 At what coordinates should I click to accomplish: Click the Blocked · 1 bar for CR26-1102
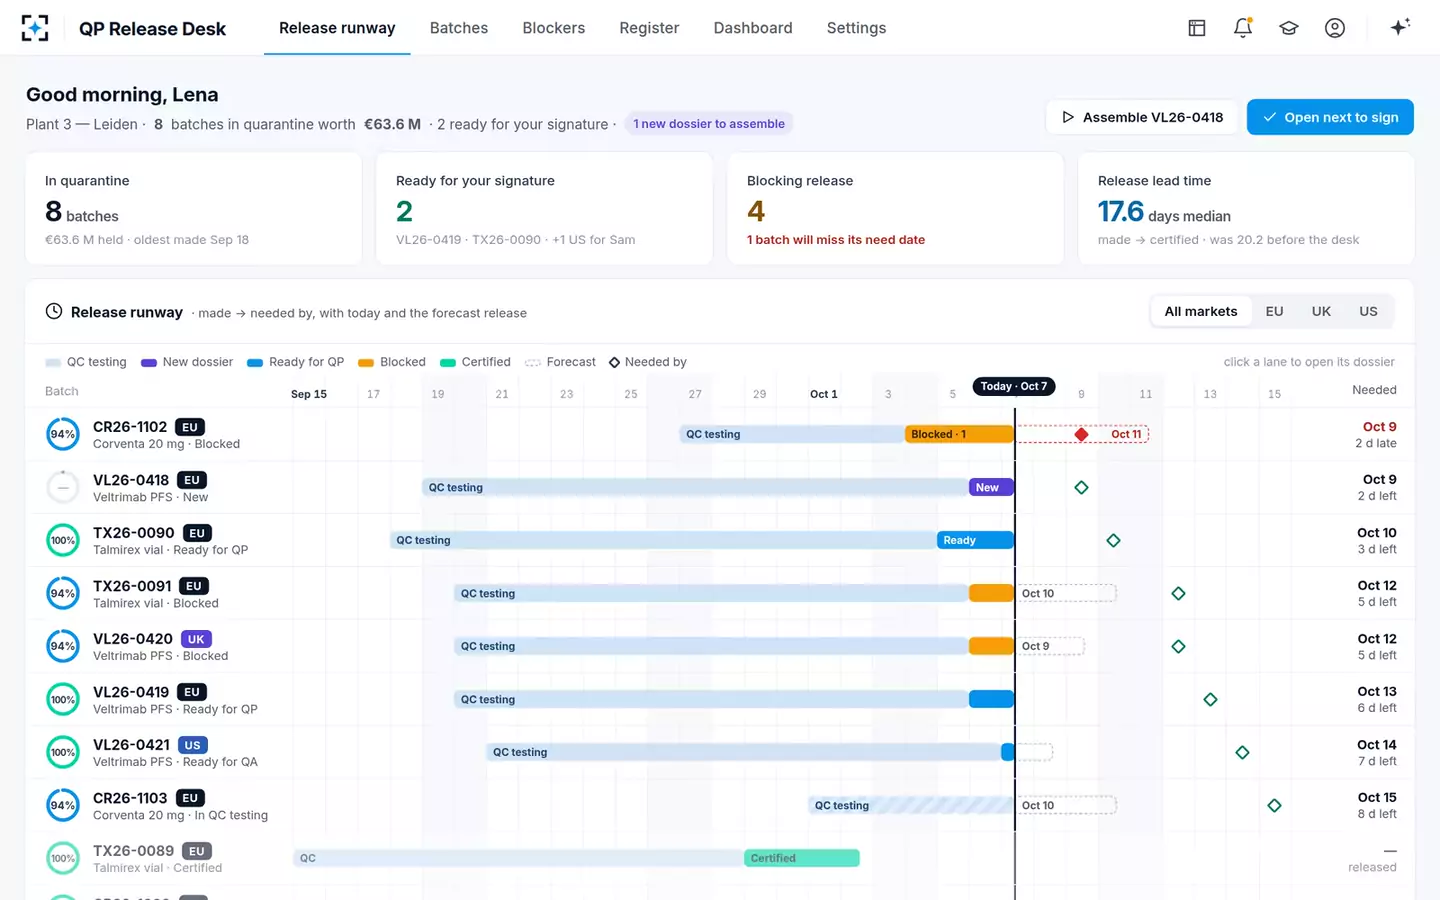(x=959, y=434)
